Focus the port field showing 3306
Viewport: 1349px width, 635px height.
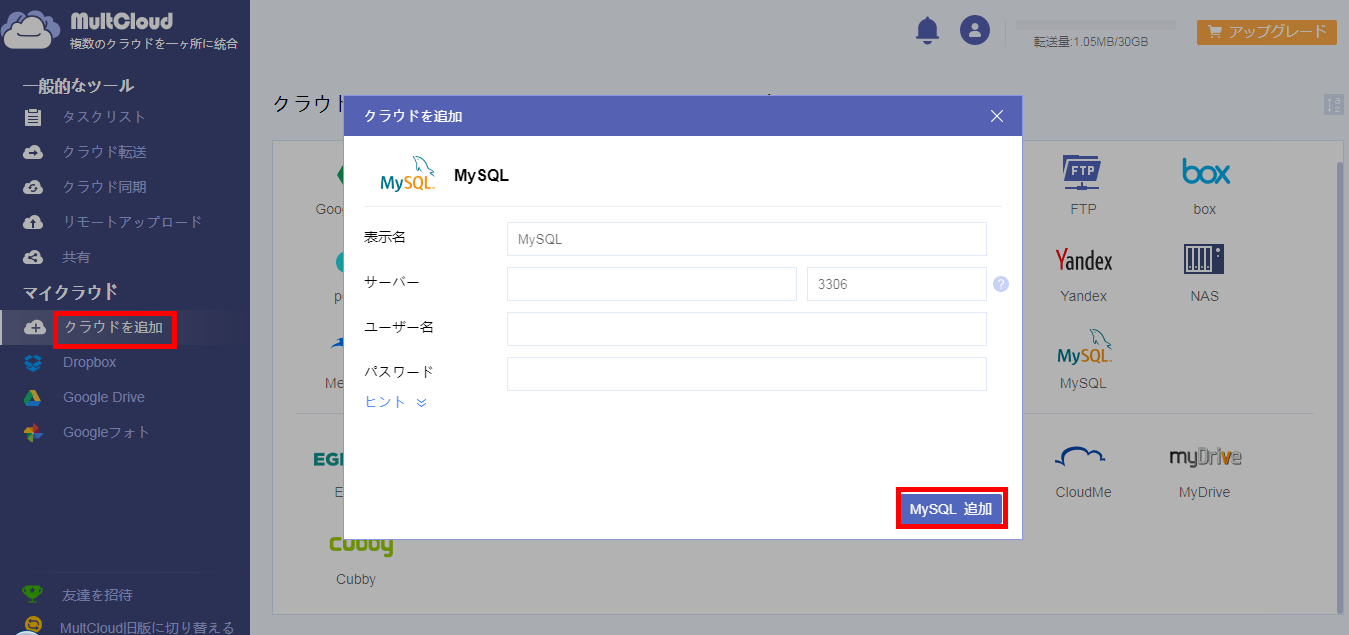[897, 284]
